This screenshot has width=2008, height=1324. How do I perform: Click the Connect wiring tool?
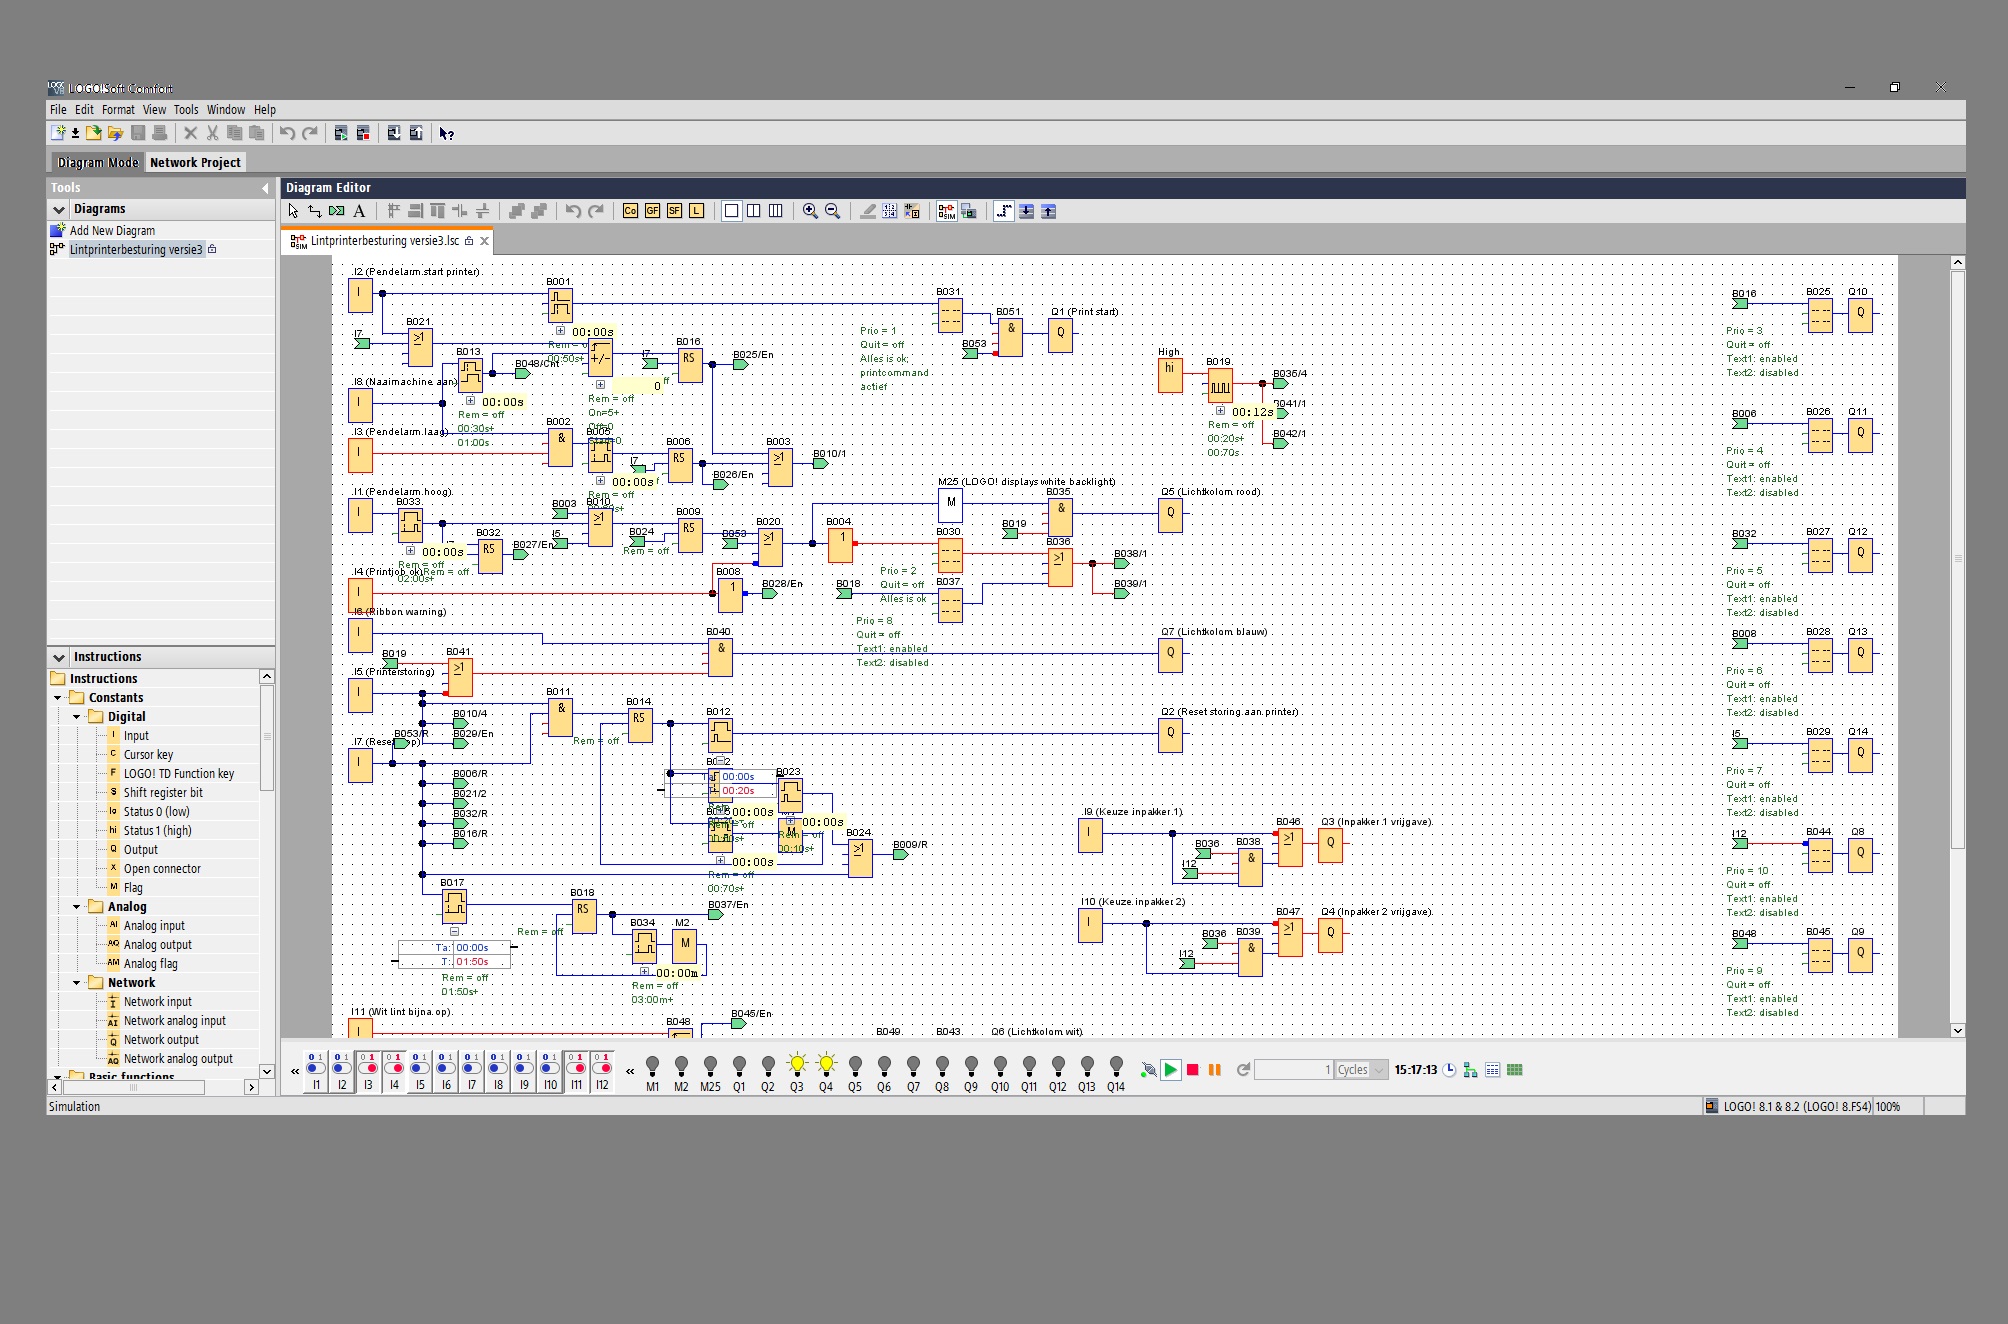coord(315,211)
